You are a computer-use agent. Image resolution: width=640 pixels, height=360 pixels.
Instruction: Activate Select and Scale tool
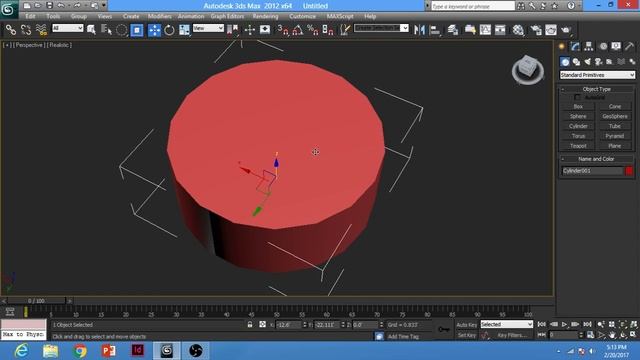click(x=184, y=30)
